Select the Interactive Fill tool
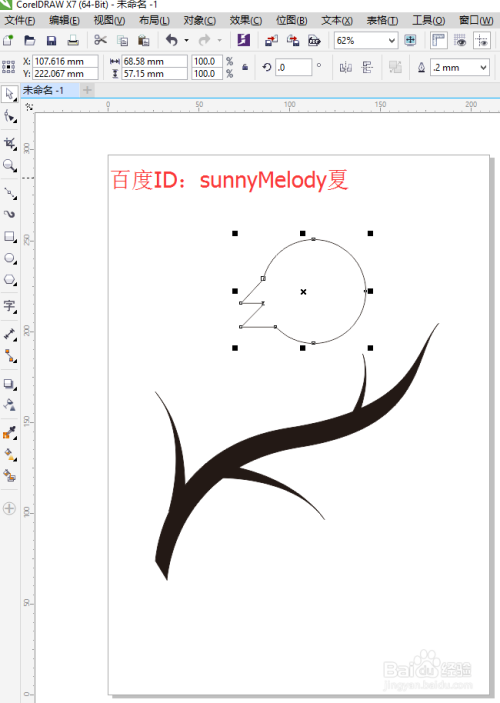500x703 pixels. click(x=9, y=454)
